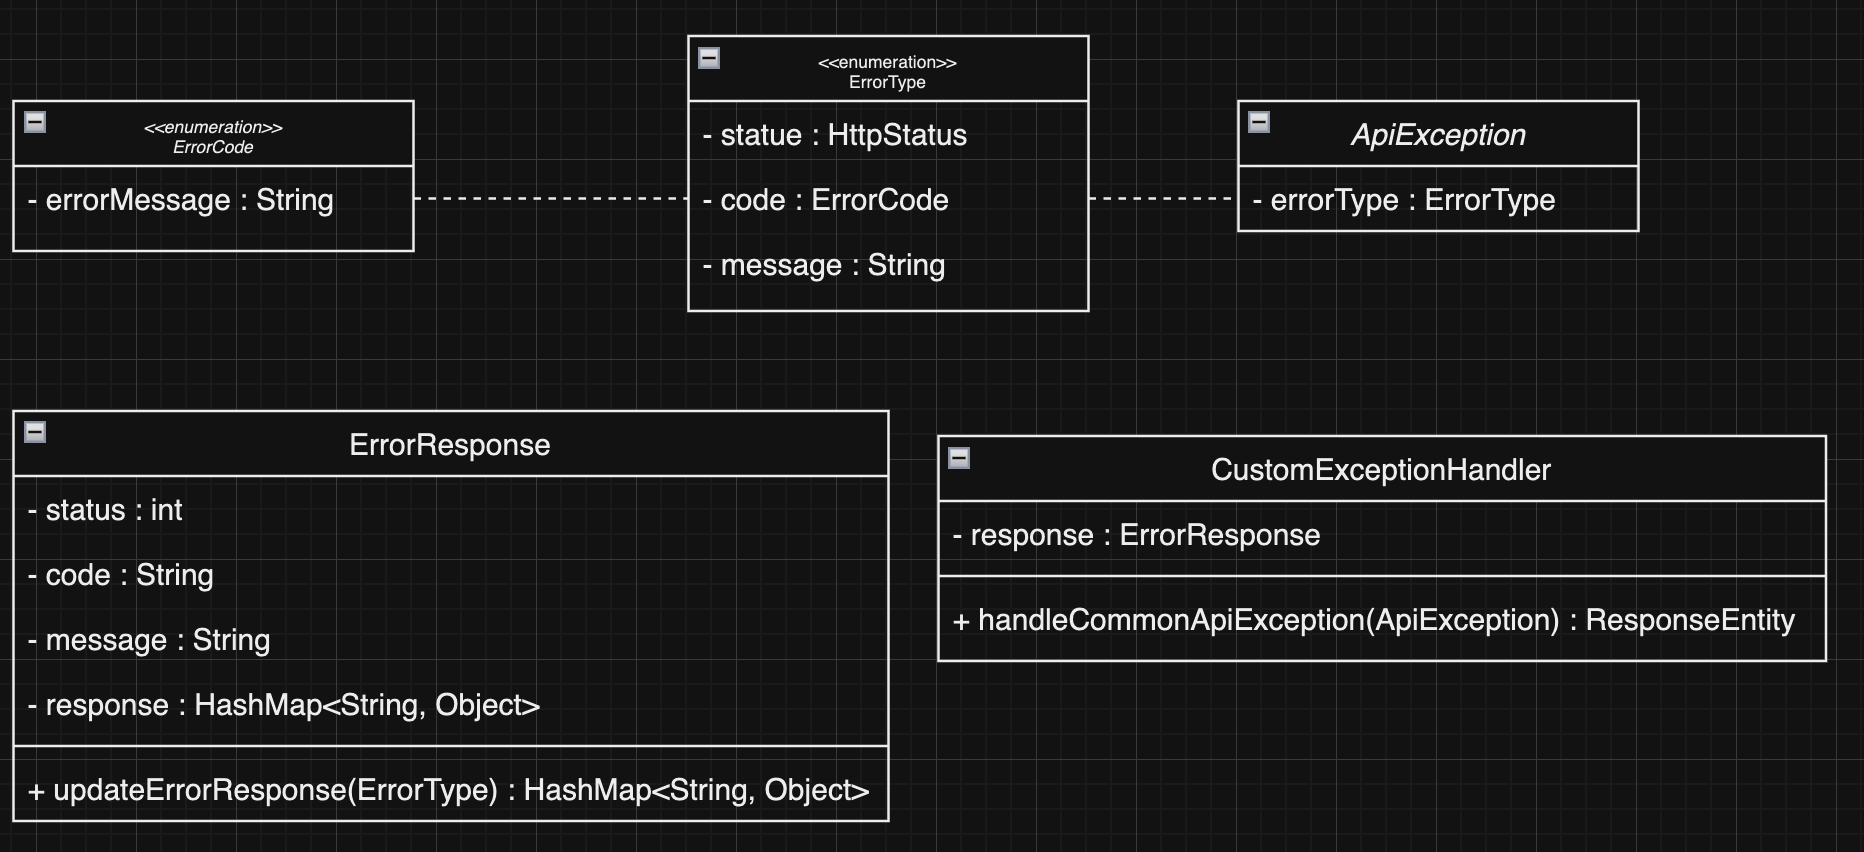Select the 'response : ErrorResponse' attribute
Viewport: 1864px width, 852px height.
[1136, 535]
